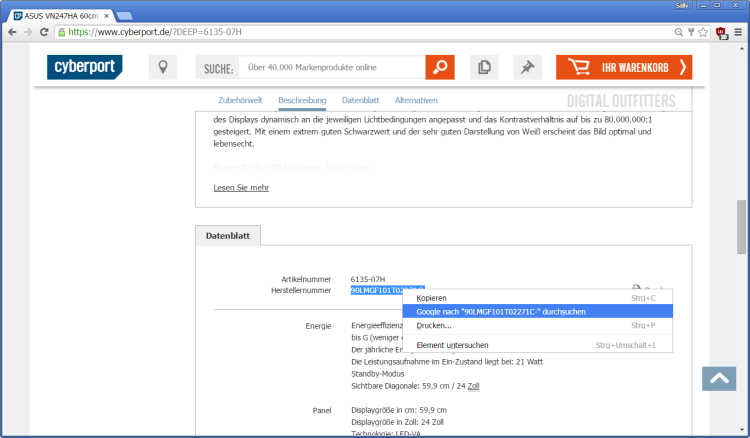This screenshot has height=438, width=750.
Task: Switch to the Zubehörwelt tab
Action: click(x=240, y=101)
